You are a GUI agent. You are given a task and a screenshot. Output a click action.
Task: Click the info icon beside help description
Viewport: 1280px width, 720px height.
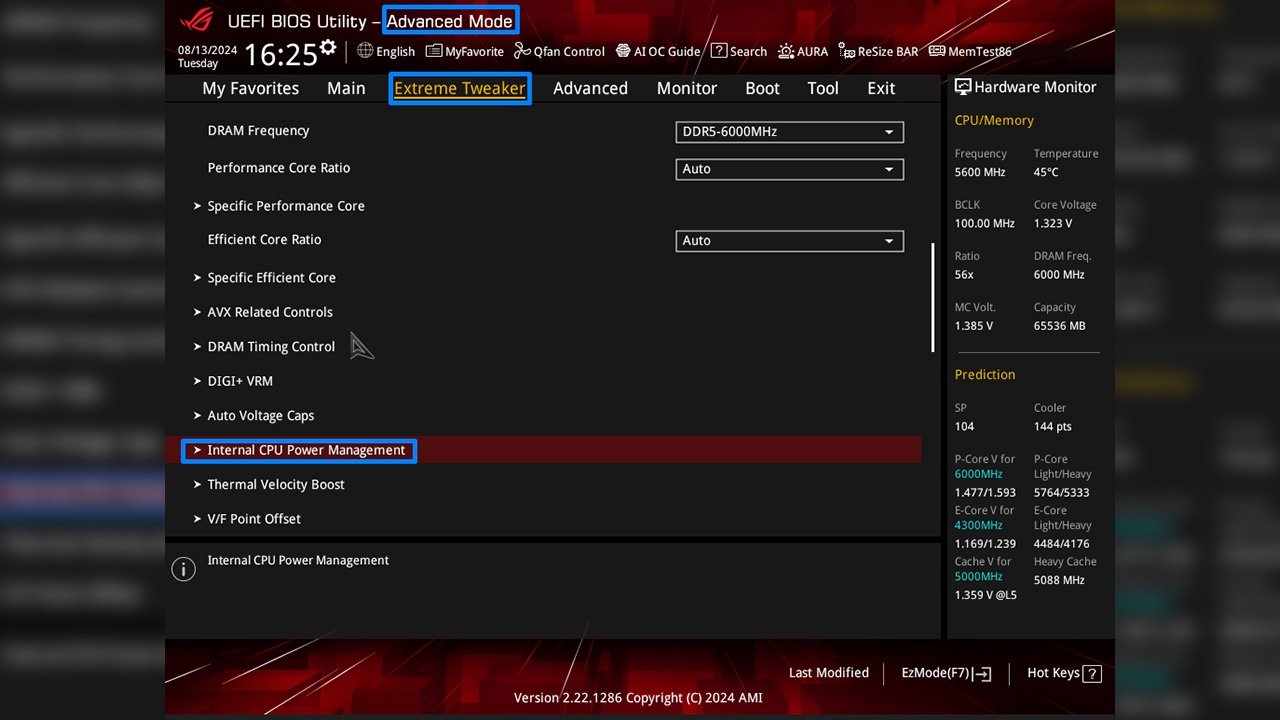183,569
